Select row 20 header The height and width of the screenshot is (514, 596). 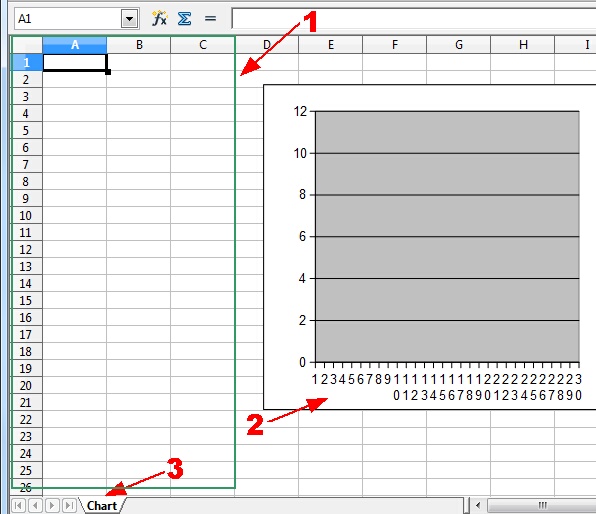pos(27,386)
